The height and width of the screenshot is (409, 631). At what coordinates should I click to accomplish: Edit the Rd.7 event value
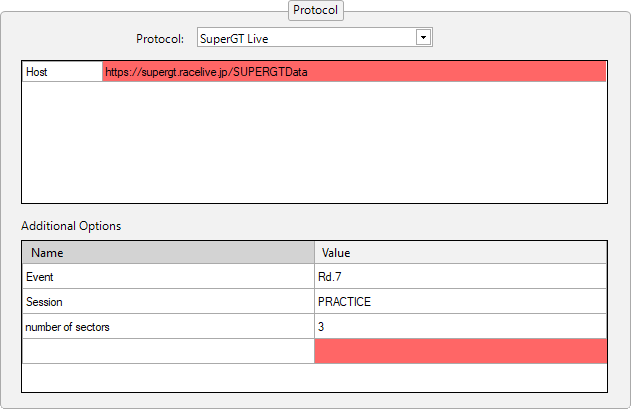click(x=460, y=277)
